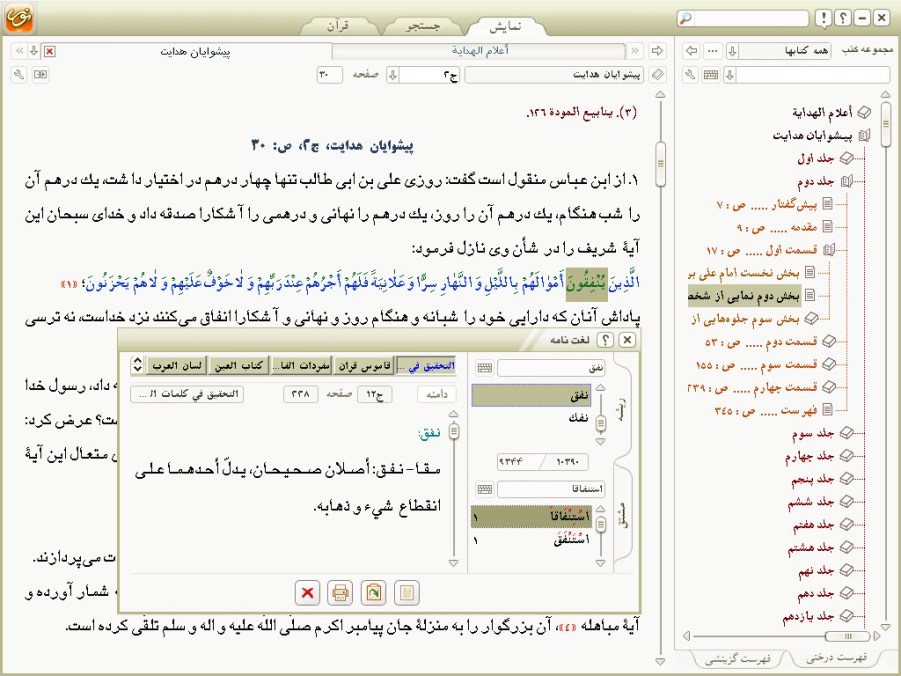Click the down arrow icon beside the red X
This screenshot has height=676, width=901.
[x=34, y=52]
